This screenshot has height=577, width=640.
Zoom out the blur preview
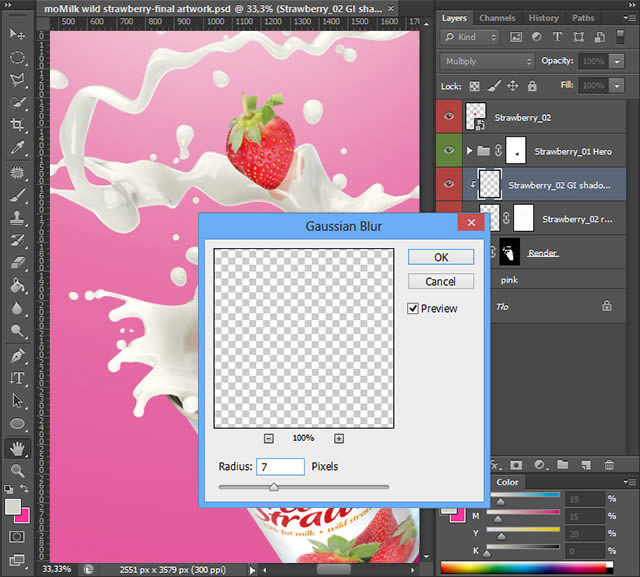[269, 438]
